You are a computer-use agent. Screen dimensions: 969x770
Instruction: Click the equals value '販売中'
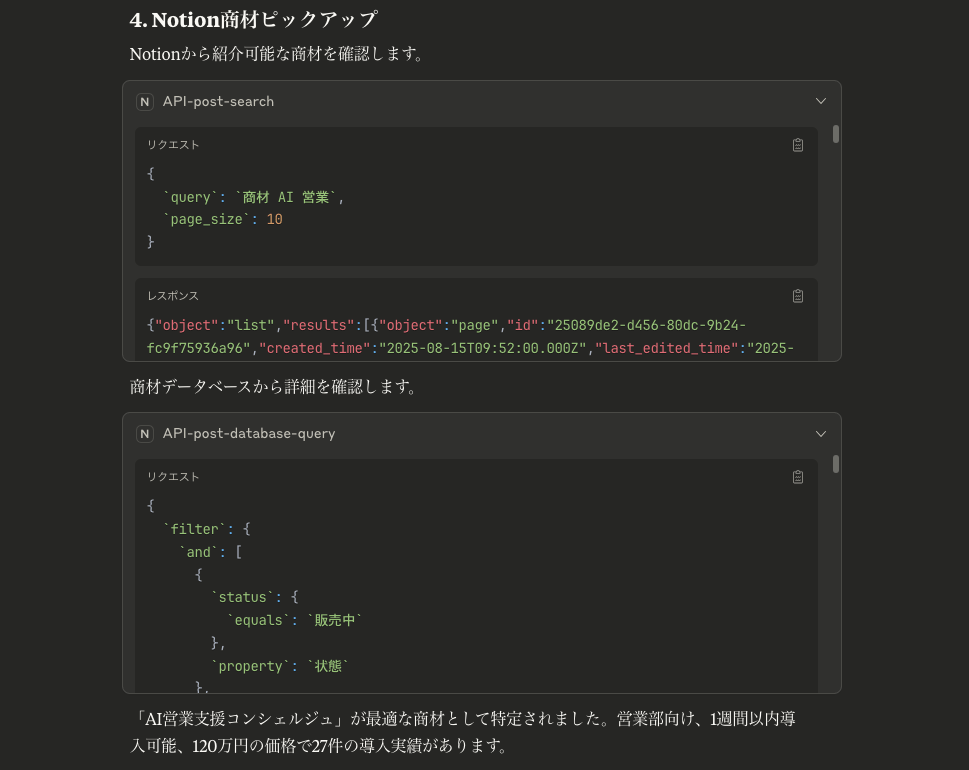(334, 620)
